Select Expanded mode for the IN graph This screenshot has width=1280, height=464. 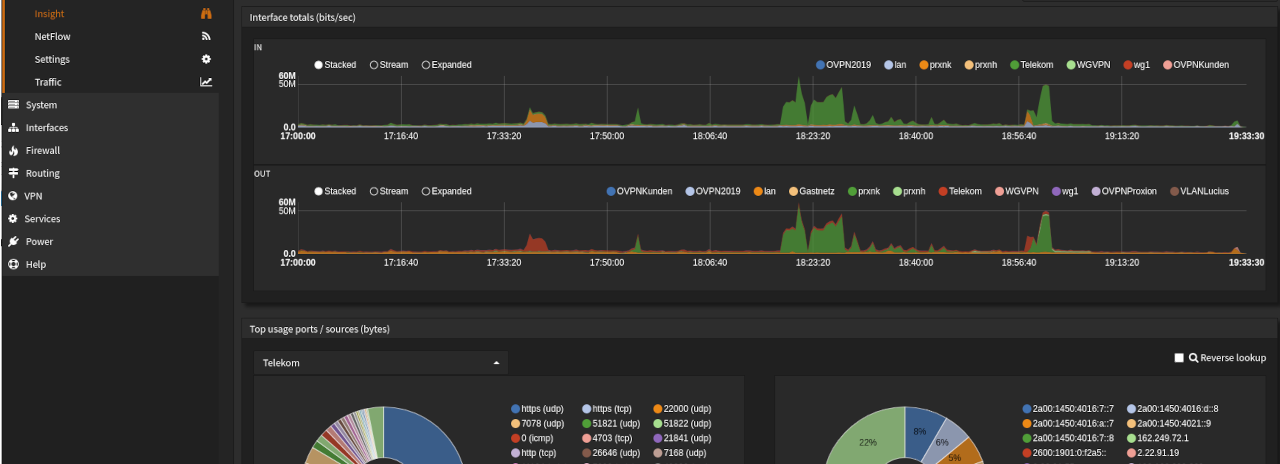[446, 65]
